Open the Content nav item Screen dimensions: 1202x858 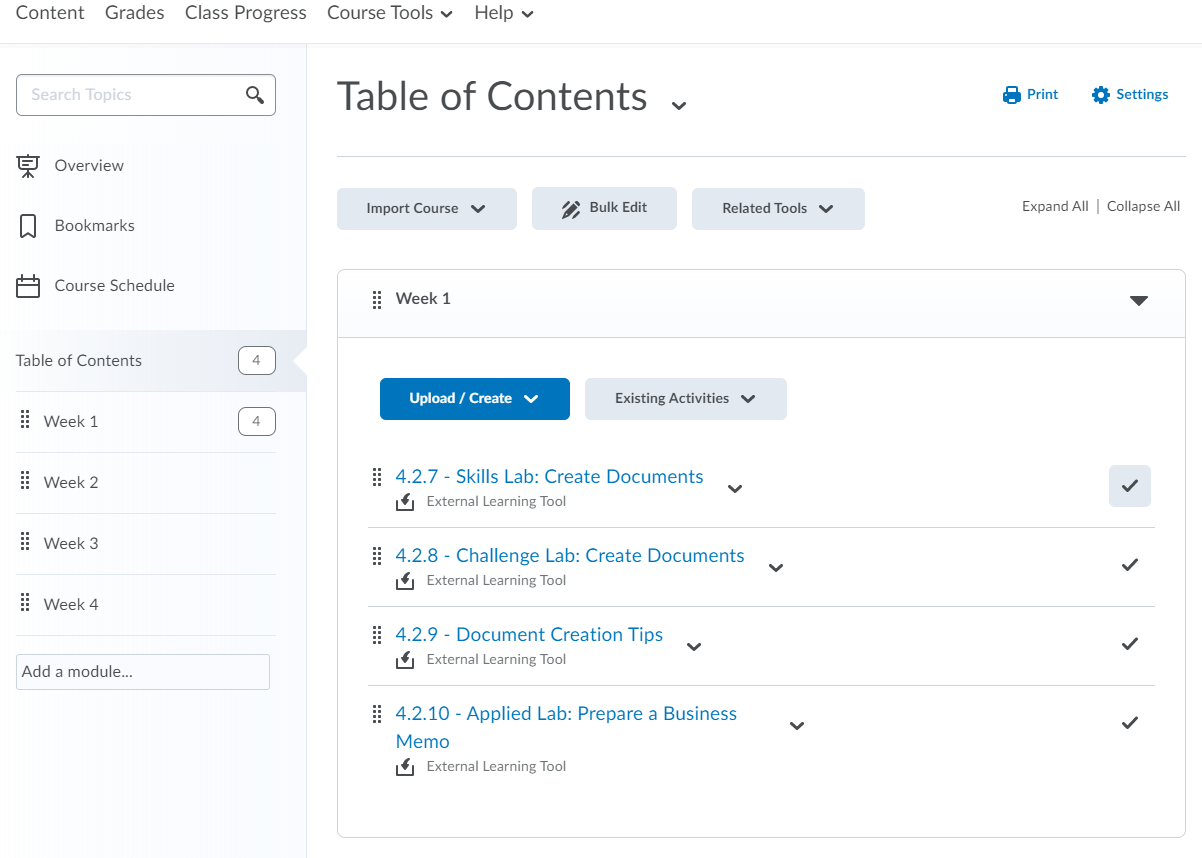point(50,13)
